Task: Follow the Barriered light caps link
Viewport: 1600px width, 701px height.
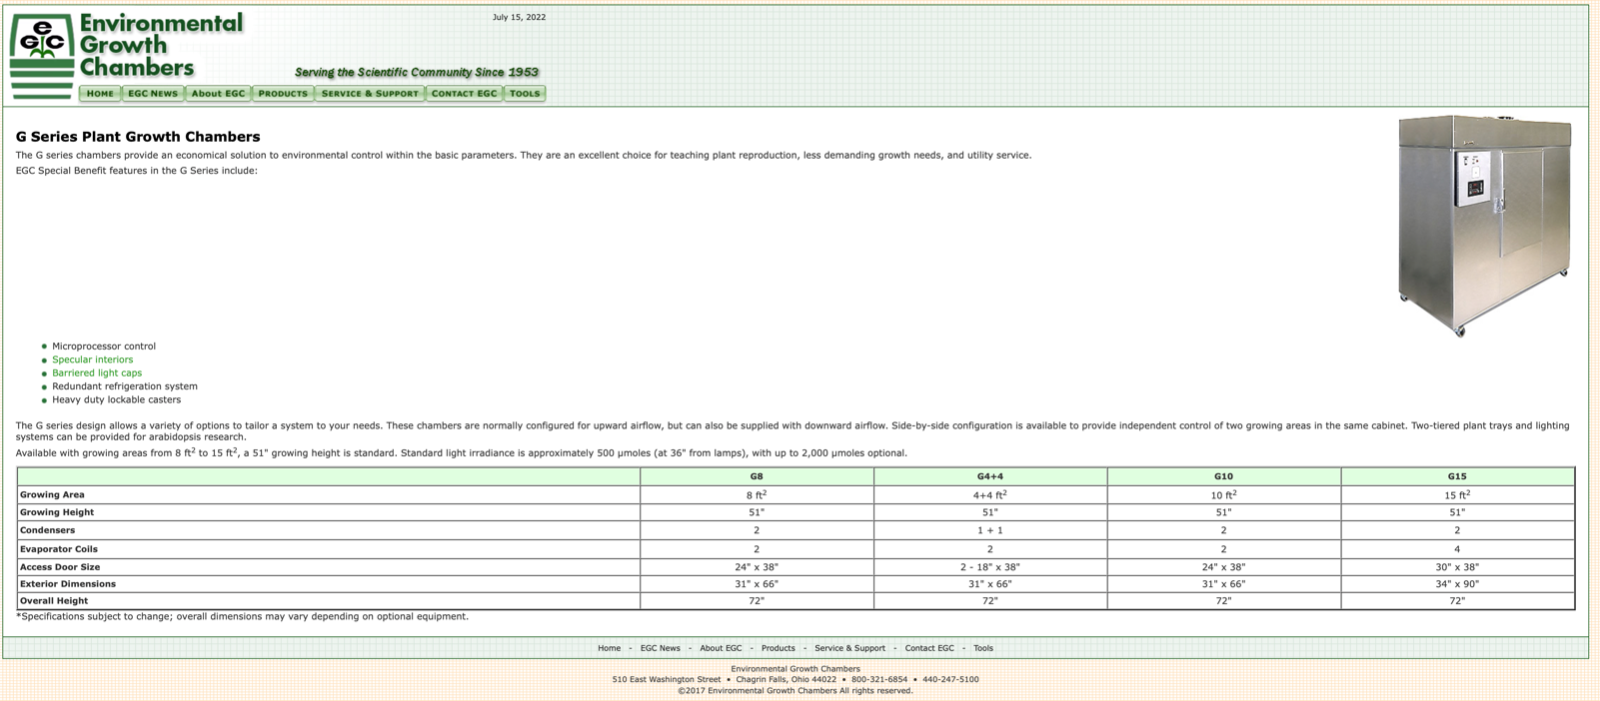Action: [97, 373]
